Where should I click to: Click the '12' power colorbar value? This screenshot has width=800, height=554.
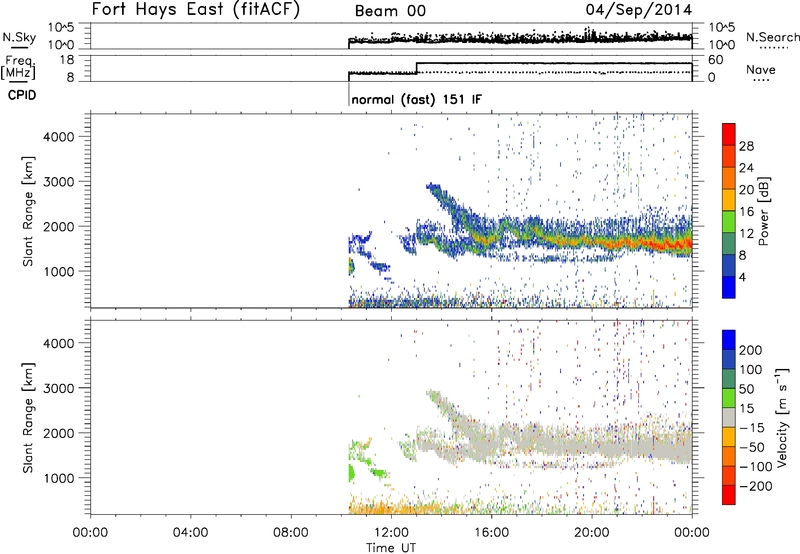click(x=746, y=234)
